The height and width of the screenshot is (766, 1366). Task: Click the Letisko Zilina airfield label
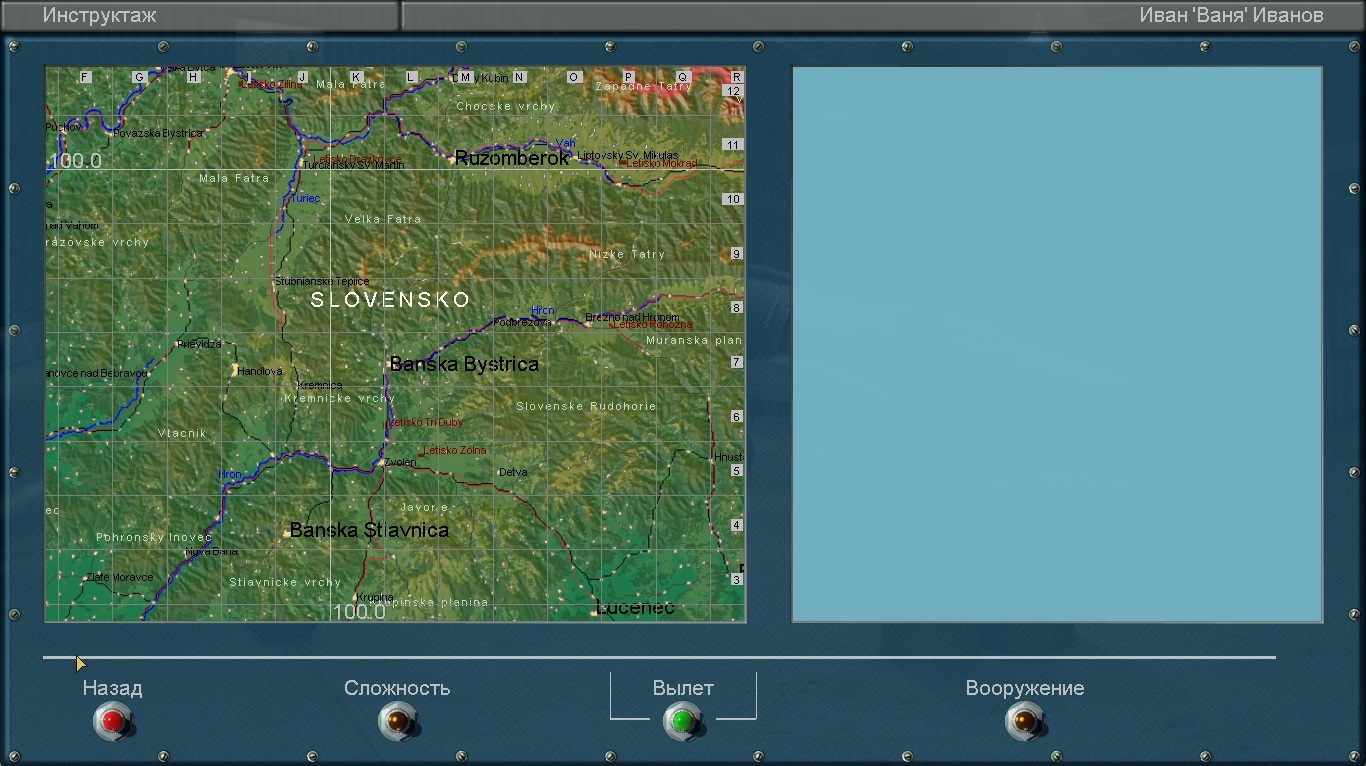[272, 85]
